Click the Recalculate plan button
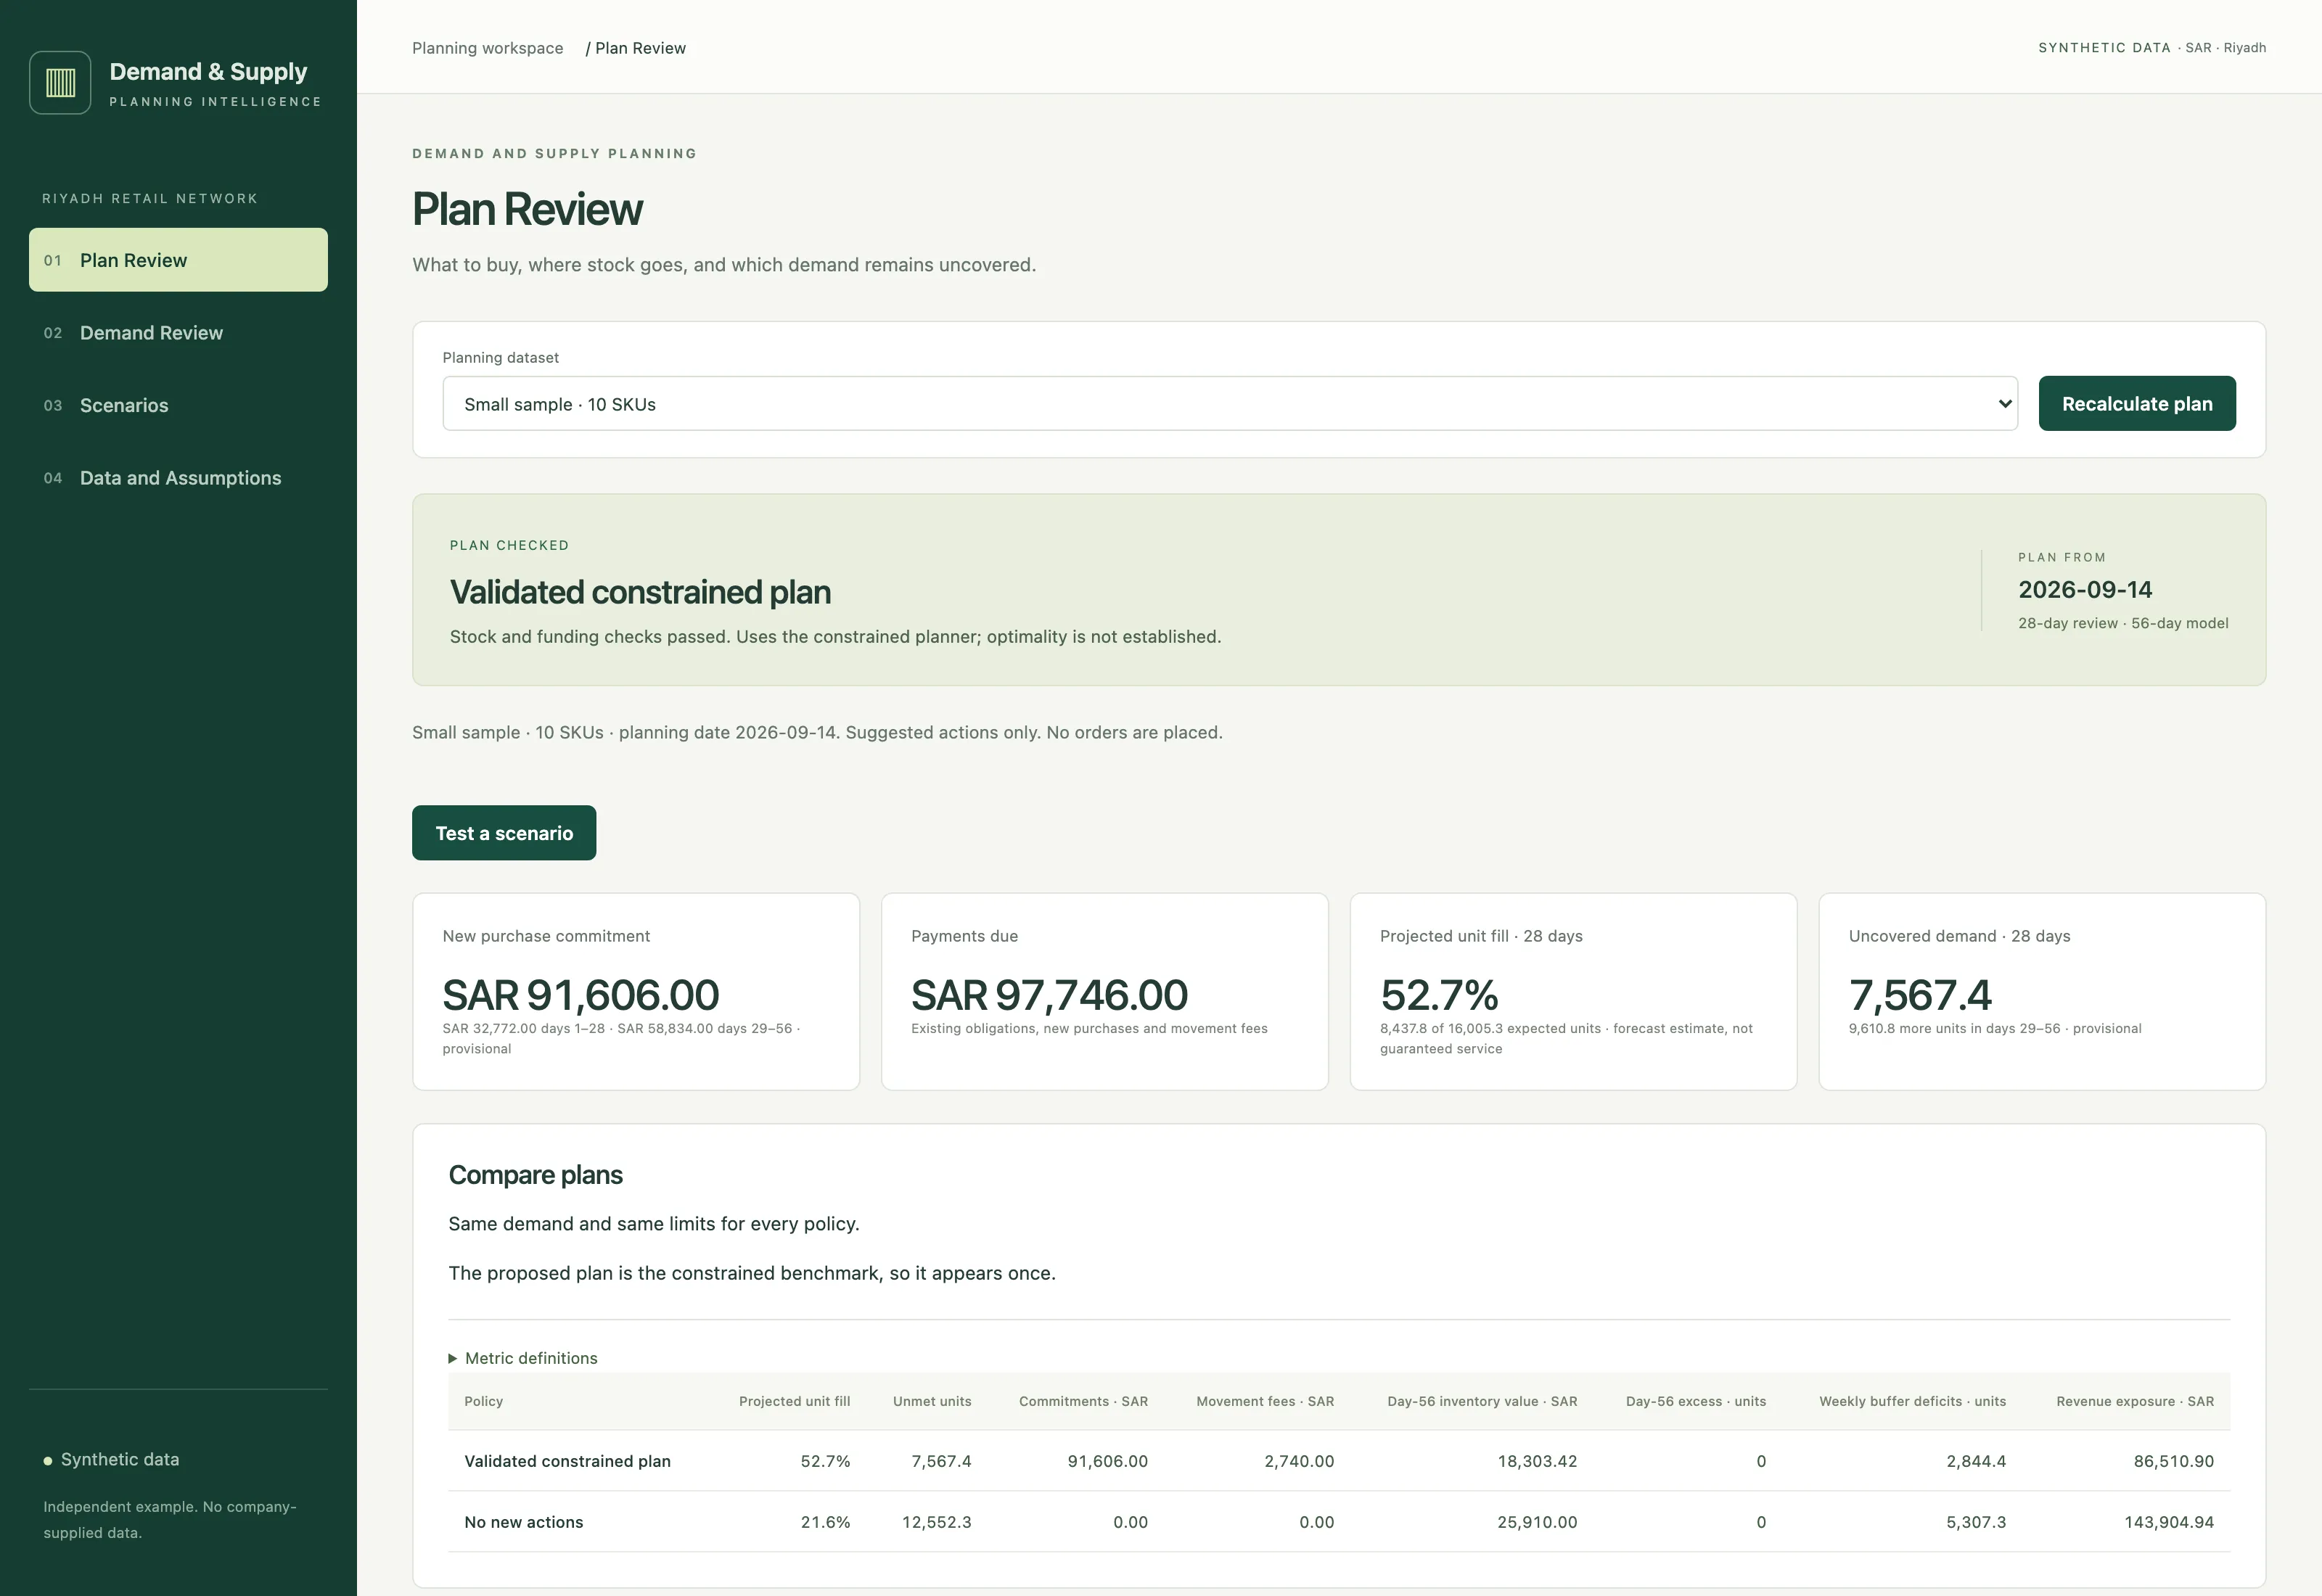The width and height of the screenshot is (2322, 1596). (x=2137, y=404)
